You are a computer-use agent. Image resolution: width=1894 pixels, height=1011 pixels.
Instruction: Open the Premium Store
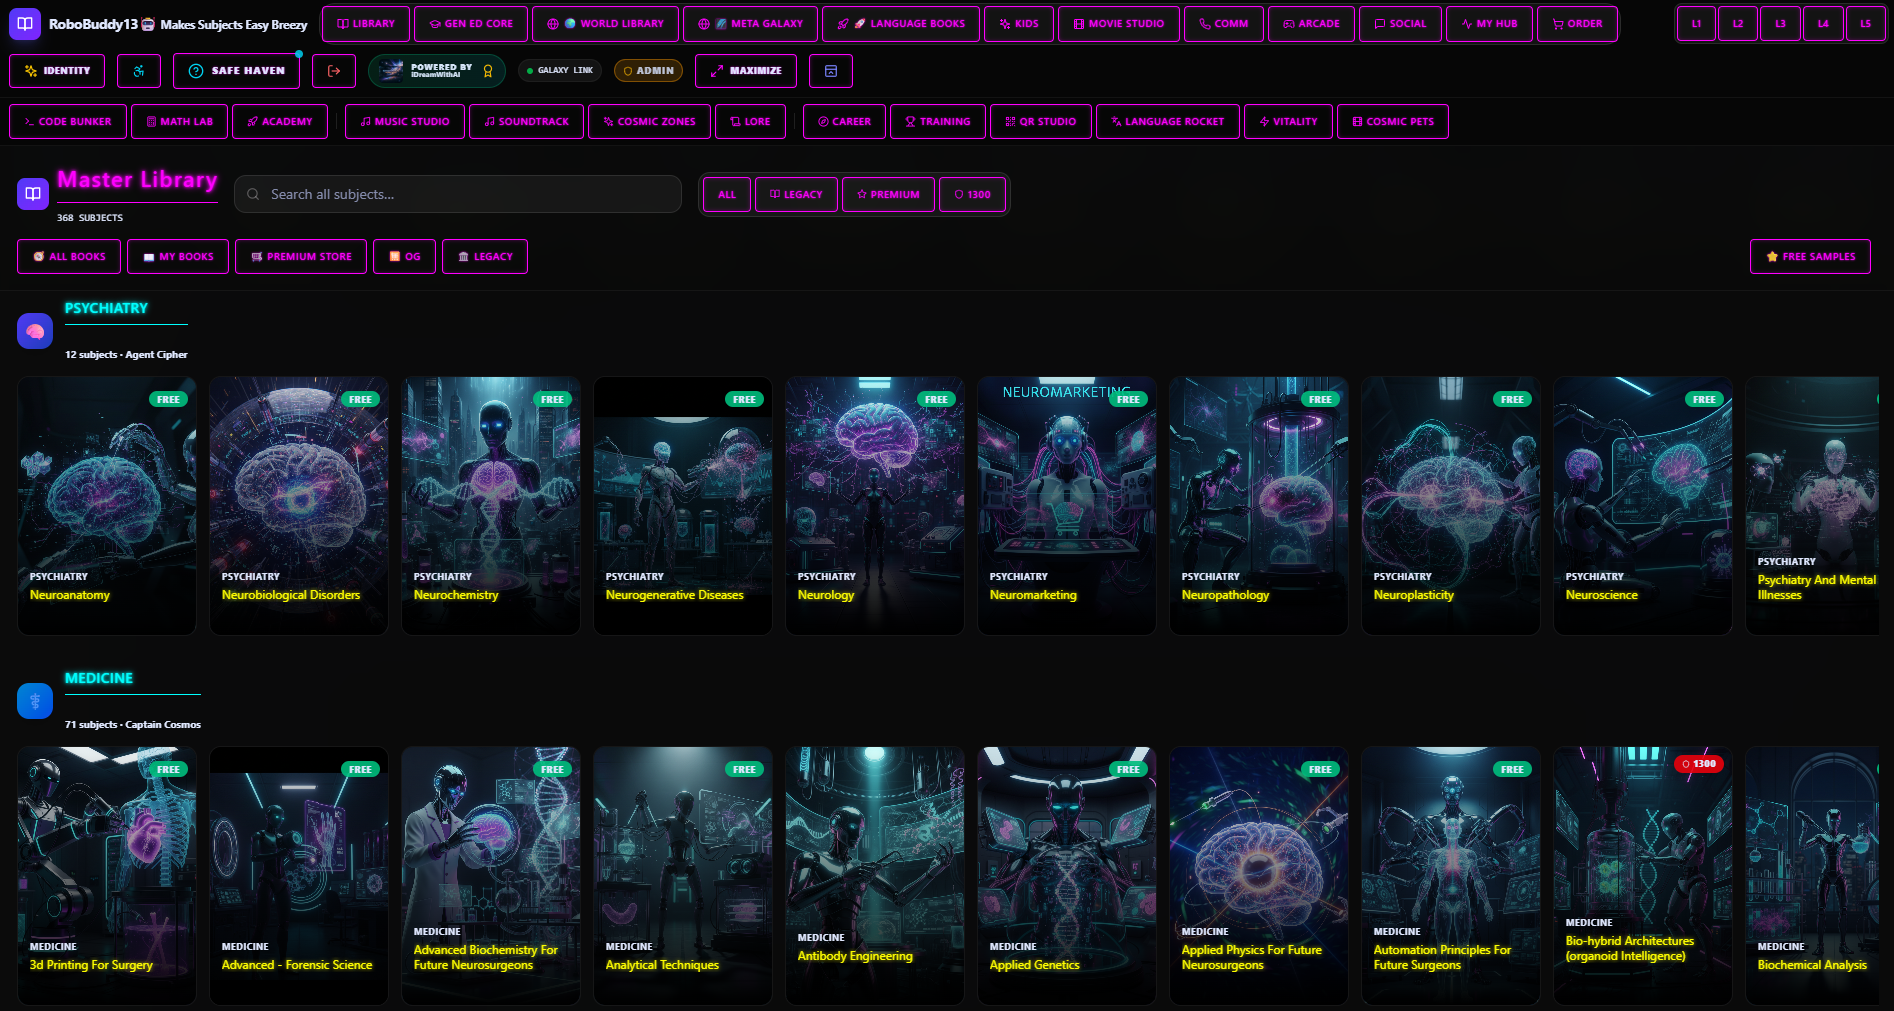click(x=301, y=257)
